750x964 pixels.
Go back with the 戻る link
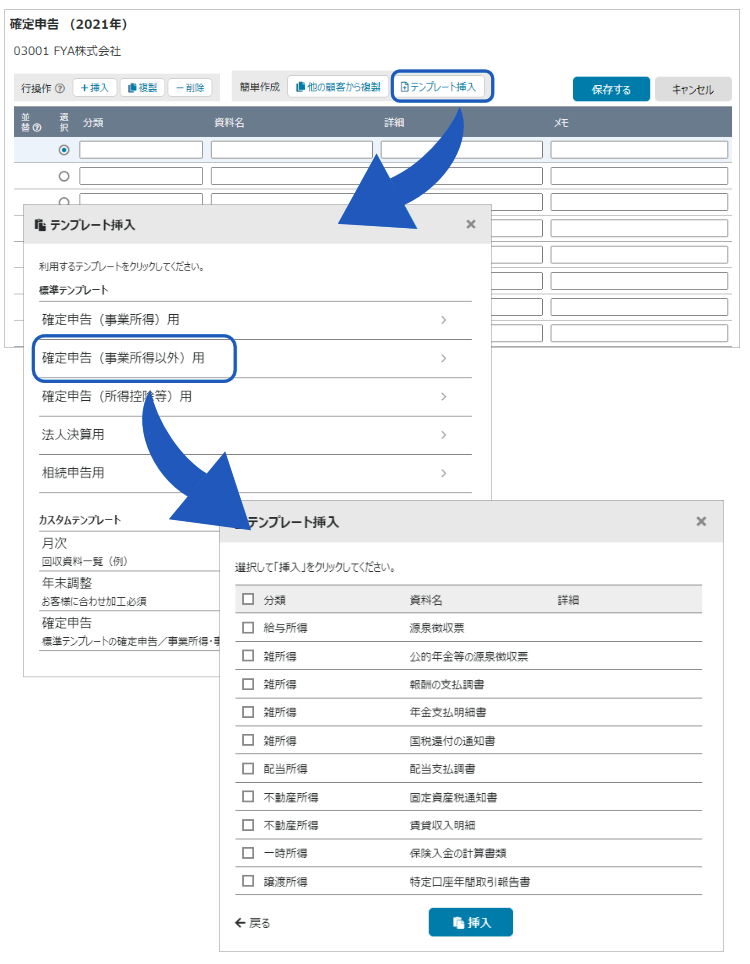[252, 922]
